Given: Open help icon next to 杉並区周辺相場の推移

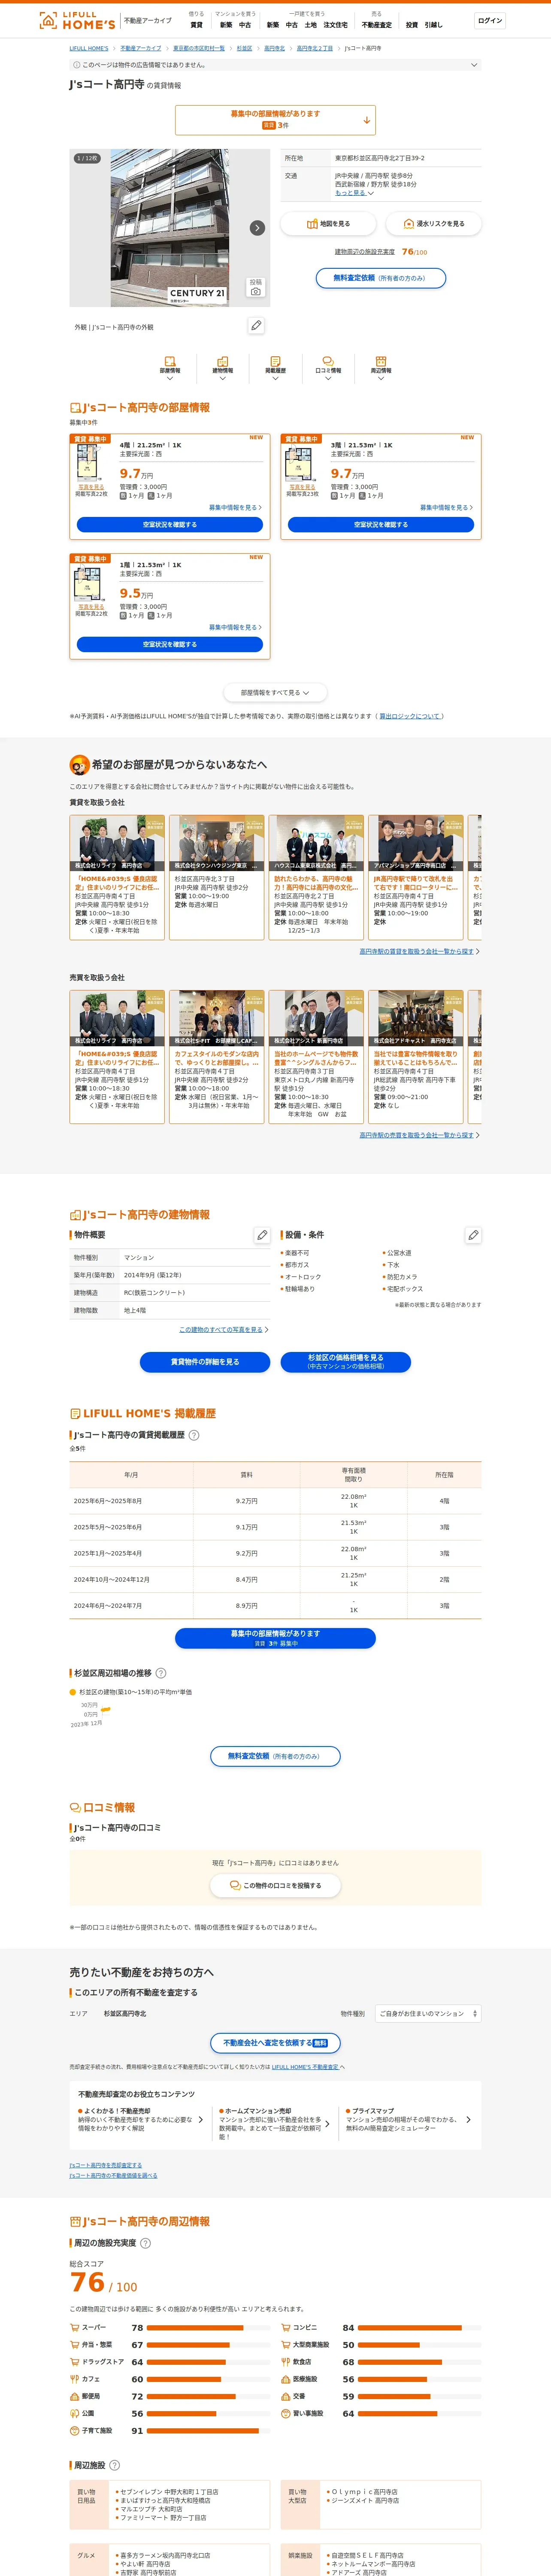Looking at the screenshot, I should [161, 1673].
